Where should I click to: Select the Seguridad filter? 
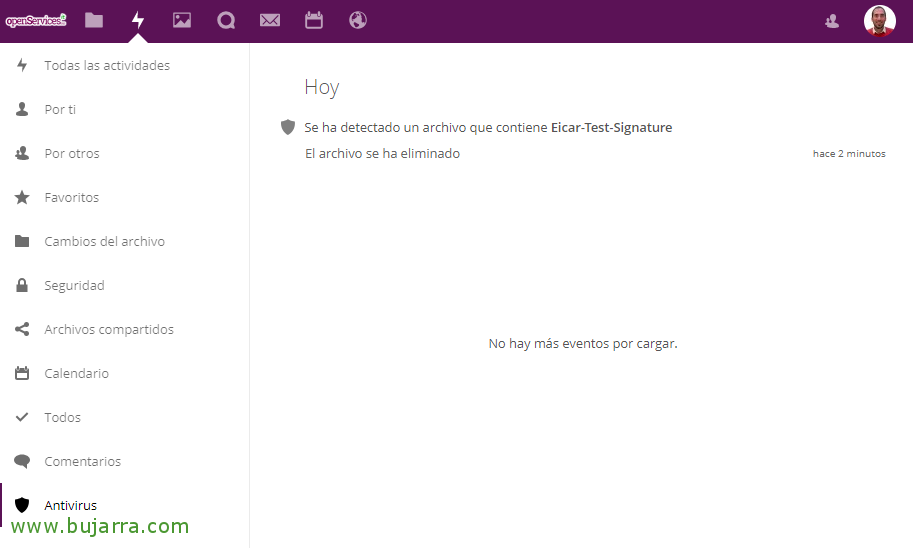tap(74, 286)
